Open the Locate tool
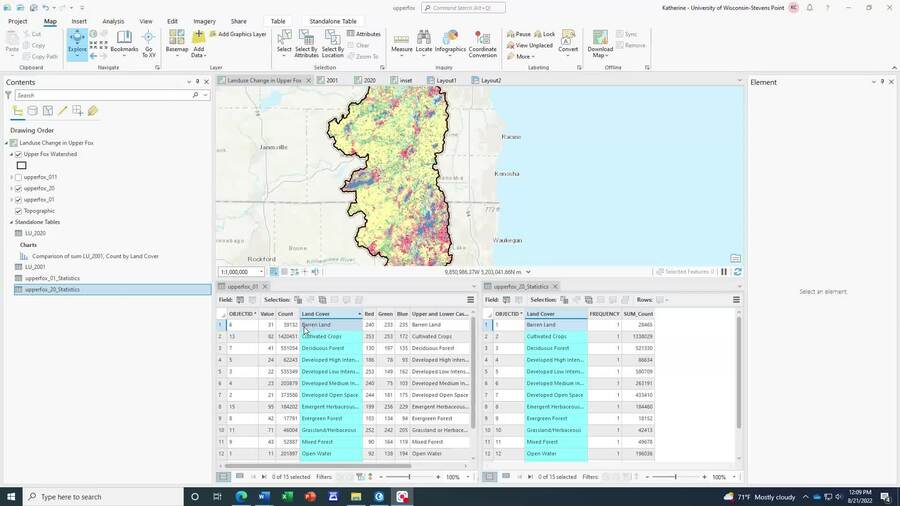Viewport: 900px width, 506px height. point(424,42)
